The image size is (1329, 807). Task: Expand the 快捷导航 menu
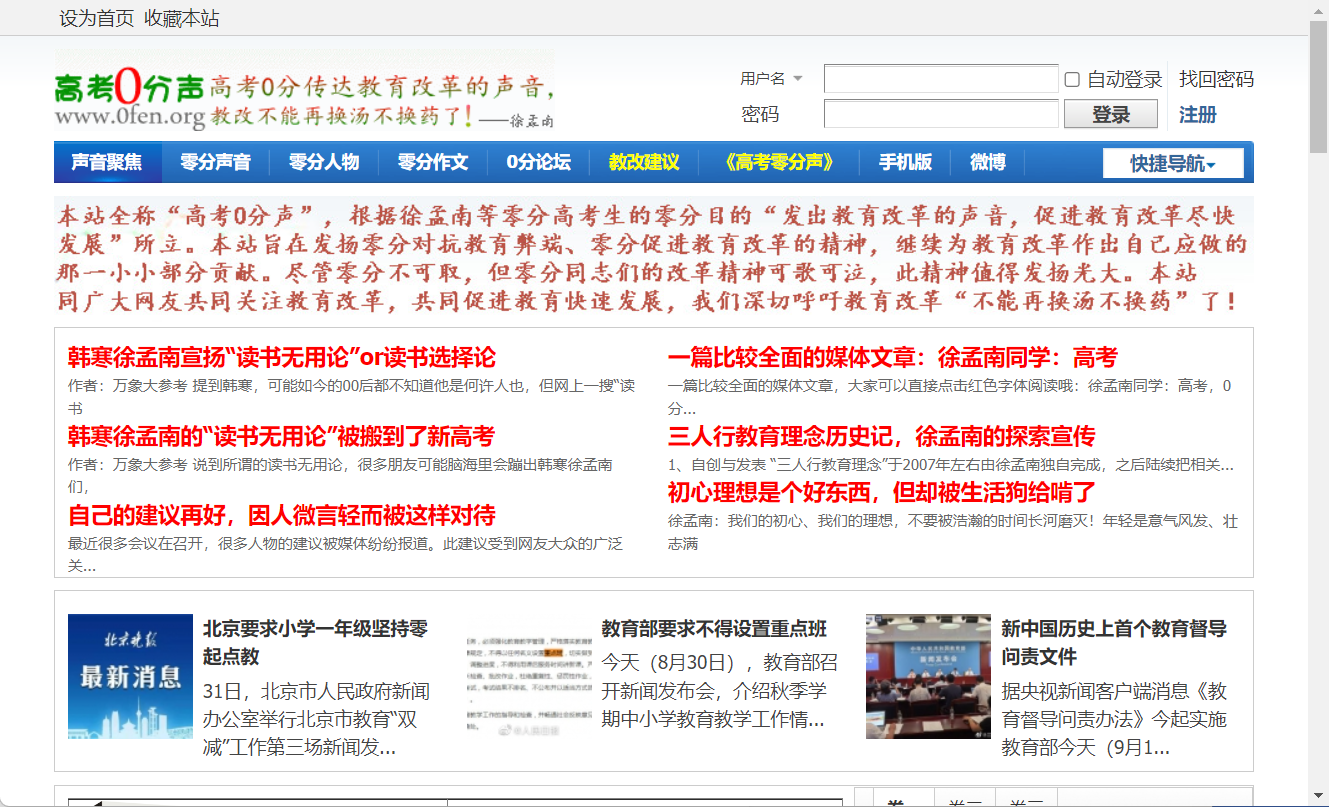pyautogui.click(x=1173, y=163)
